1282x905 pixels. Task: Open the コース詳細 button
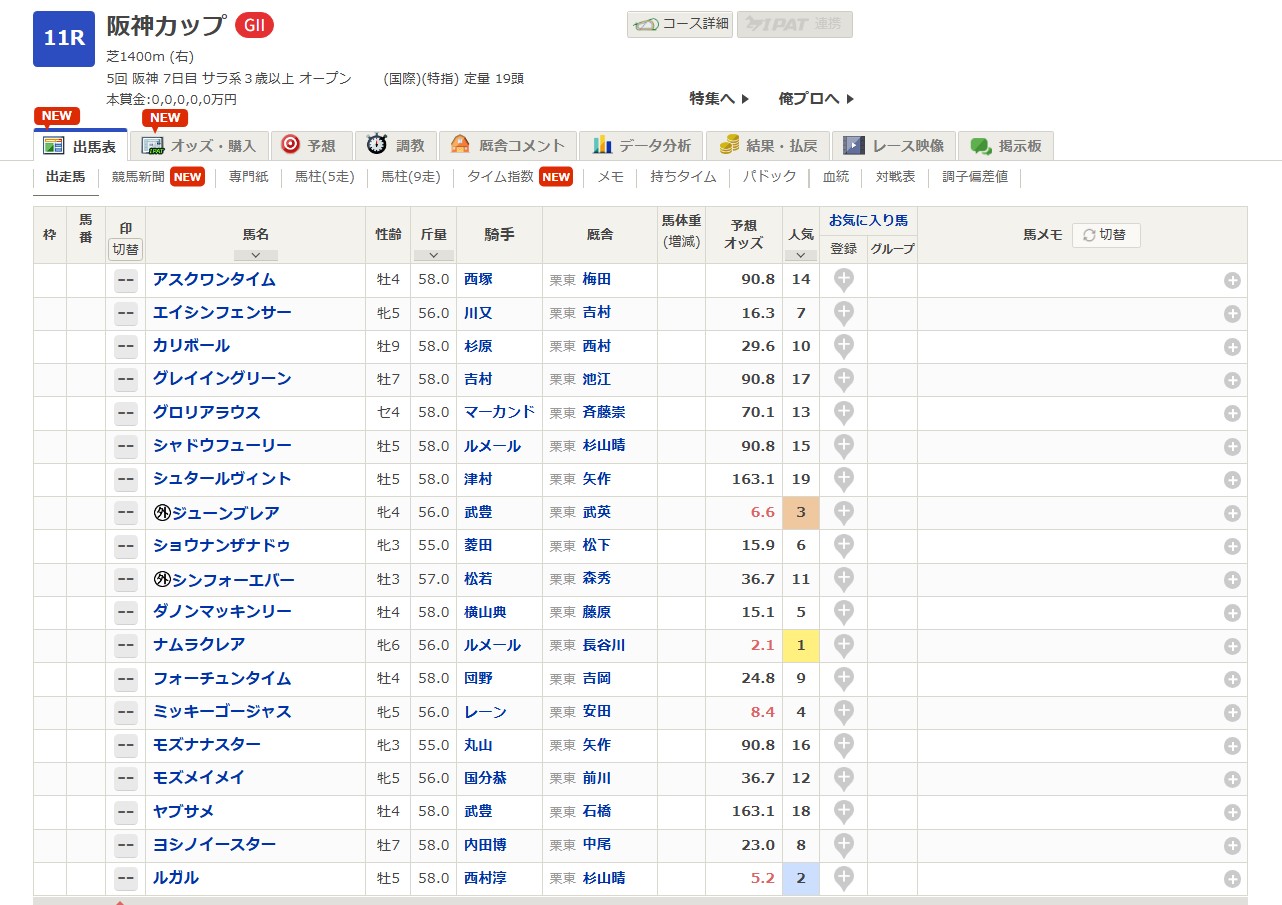point(681,24)
